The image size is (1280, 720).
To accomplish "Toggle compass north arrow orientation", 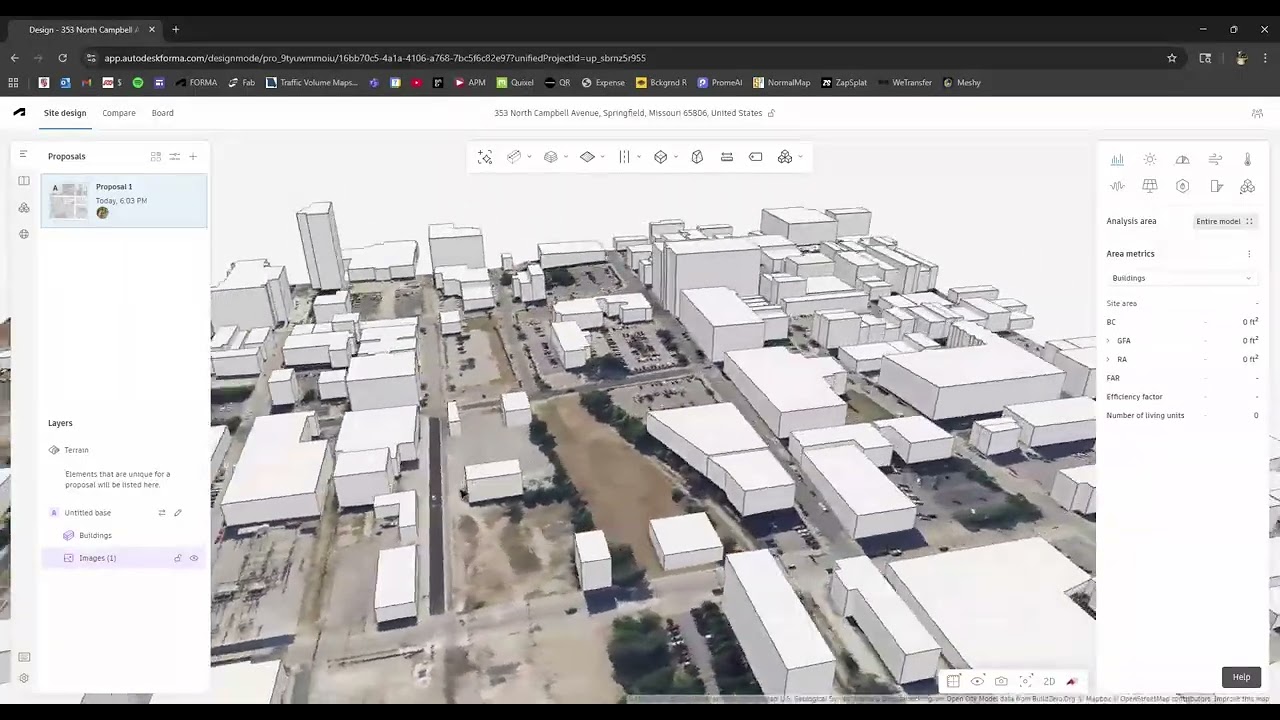I will tap(1072, 682).
